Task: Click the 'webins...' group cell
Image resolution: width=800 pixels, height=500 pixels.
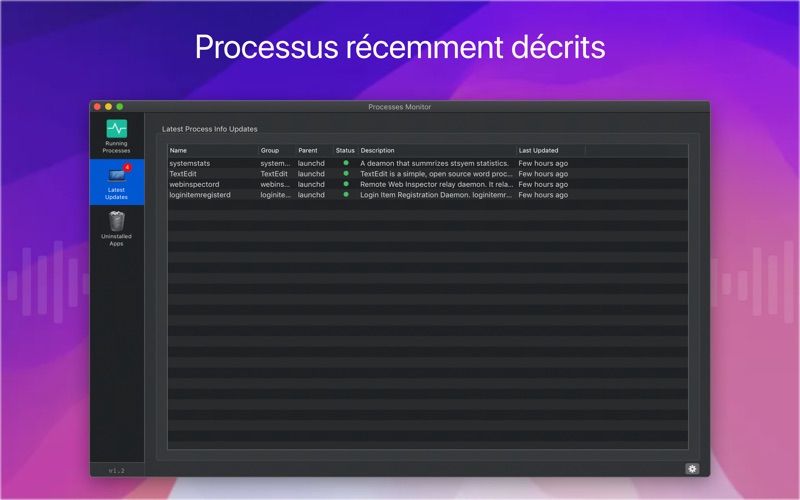Action: (275, 184)
